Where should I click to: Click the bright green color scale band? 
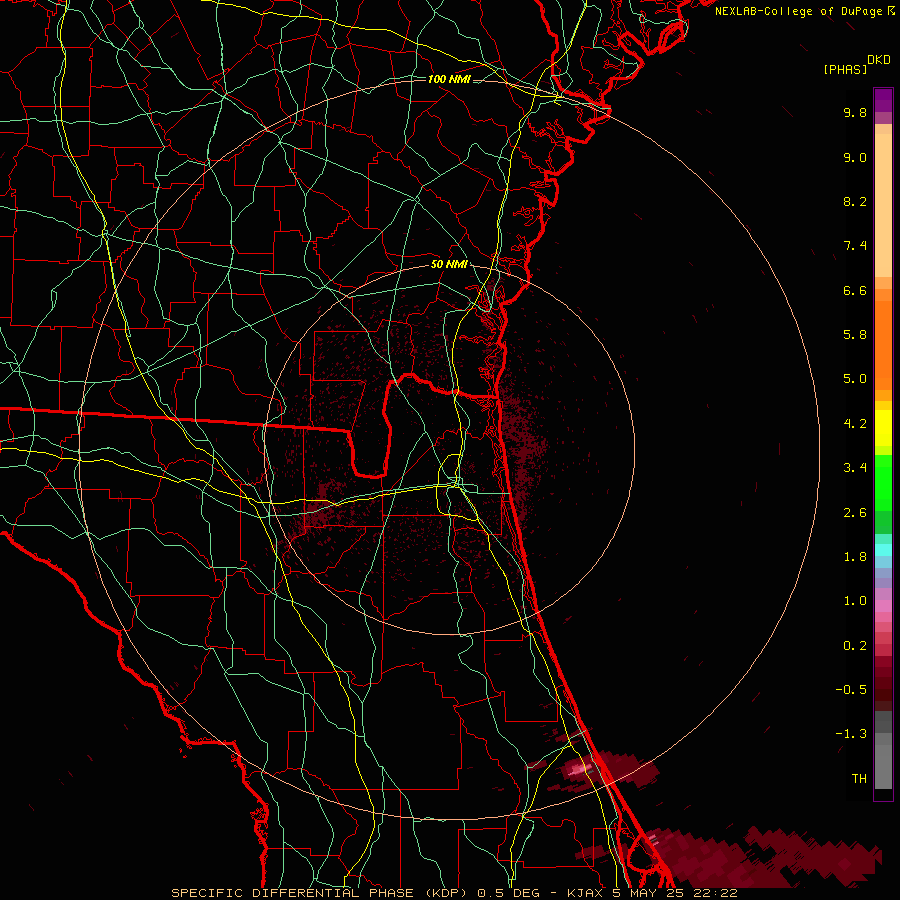click(883, 482)
